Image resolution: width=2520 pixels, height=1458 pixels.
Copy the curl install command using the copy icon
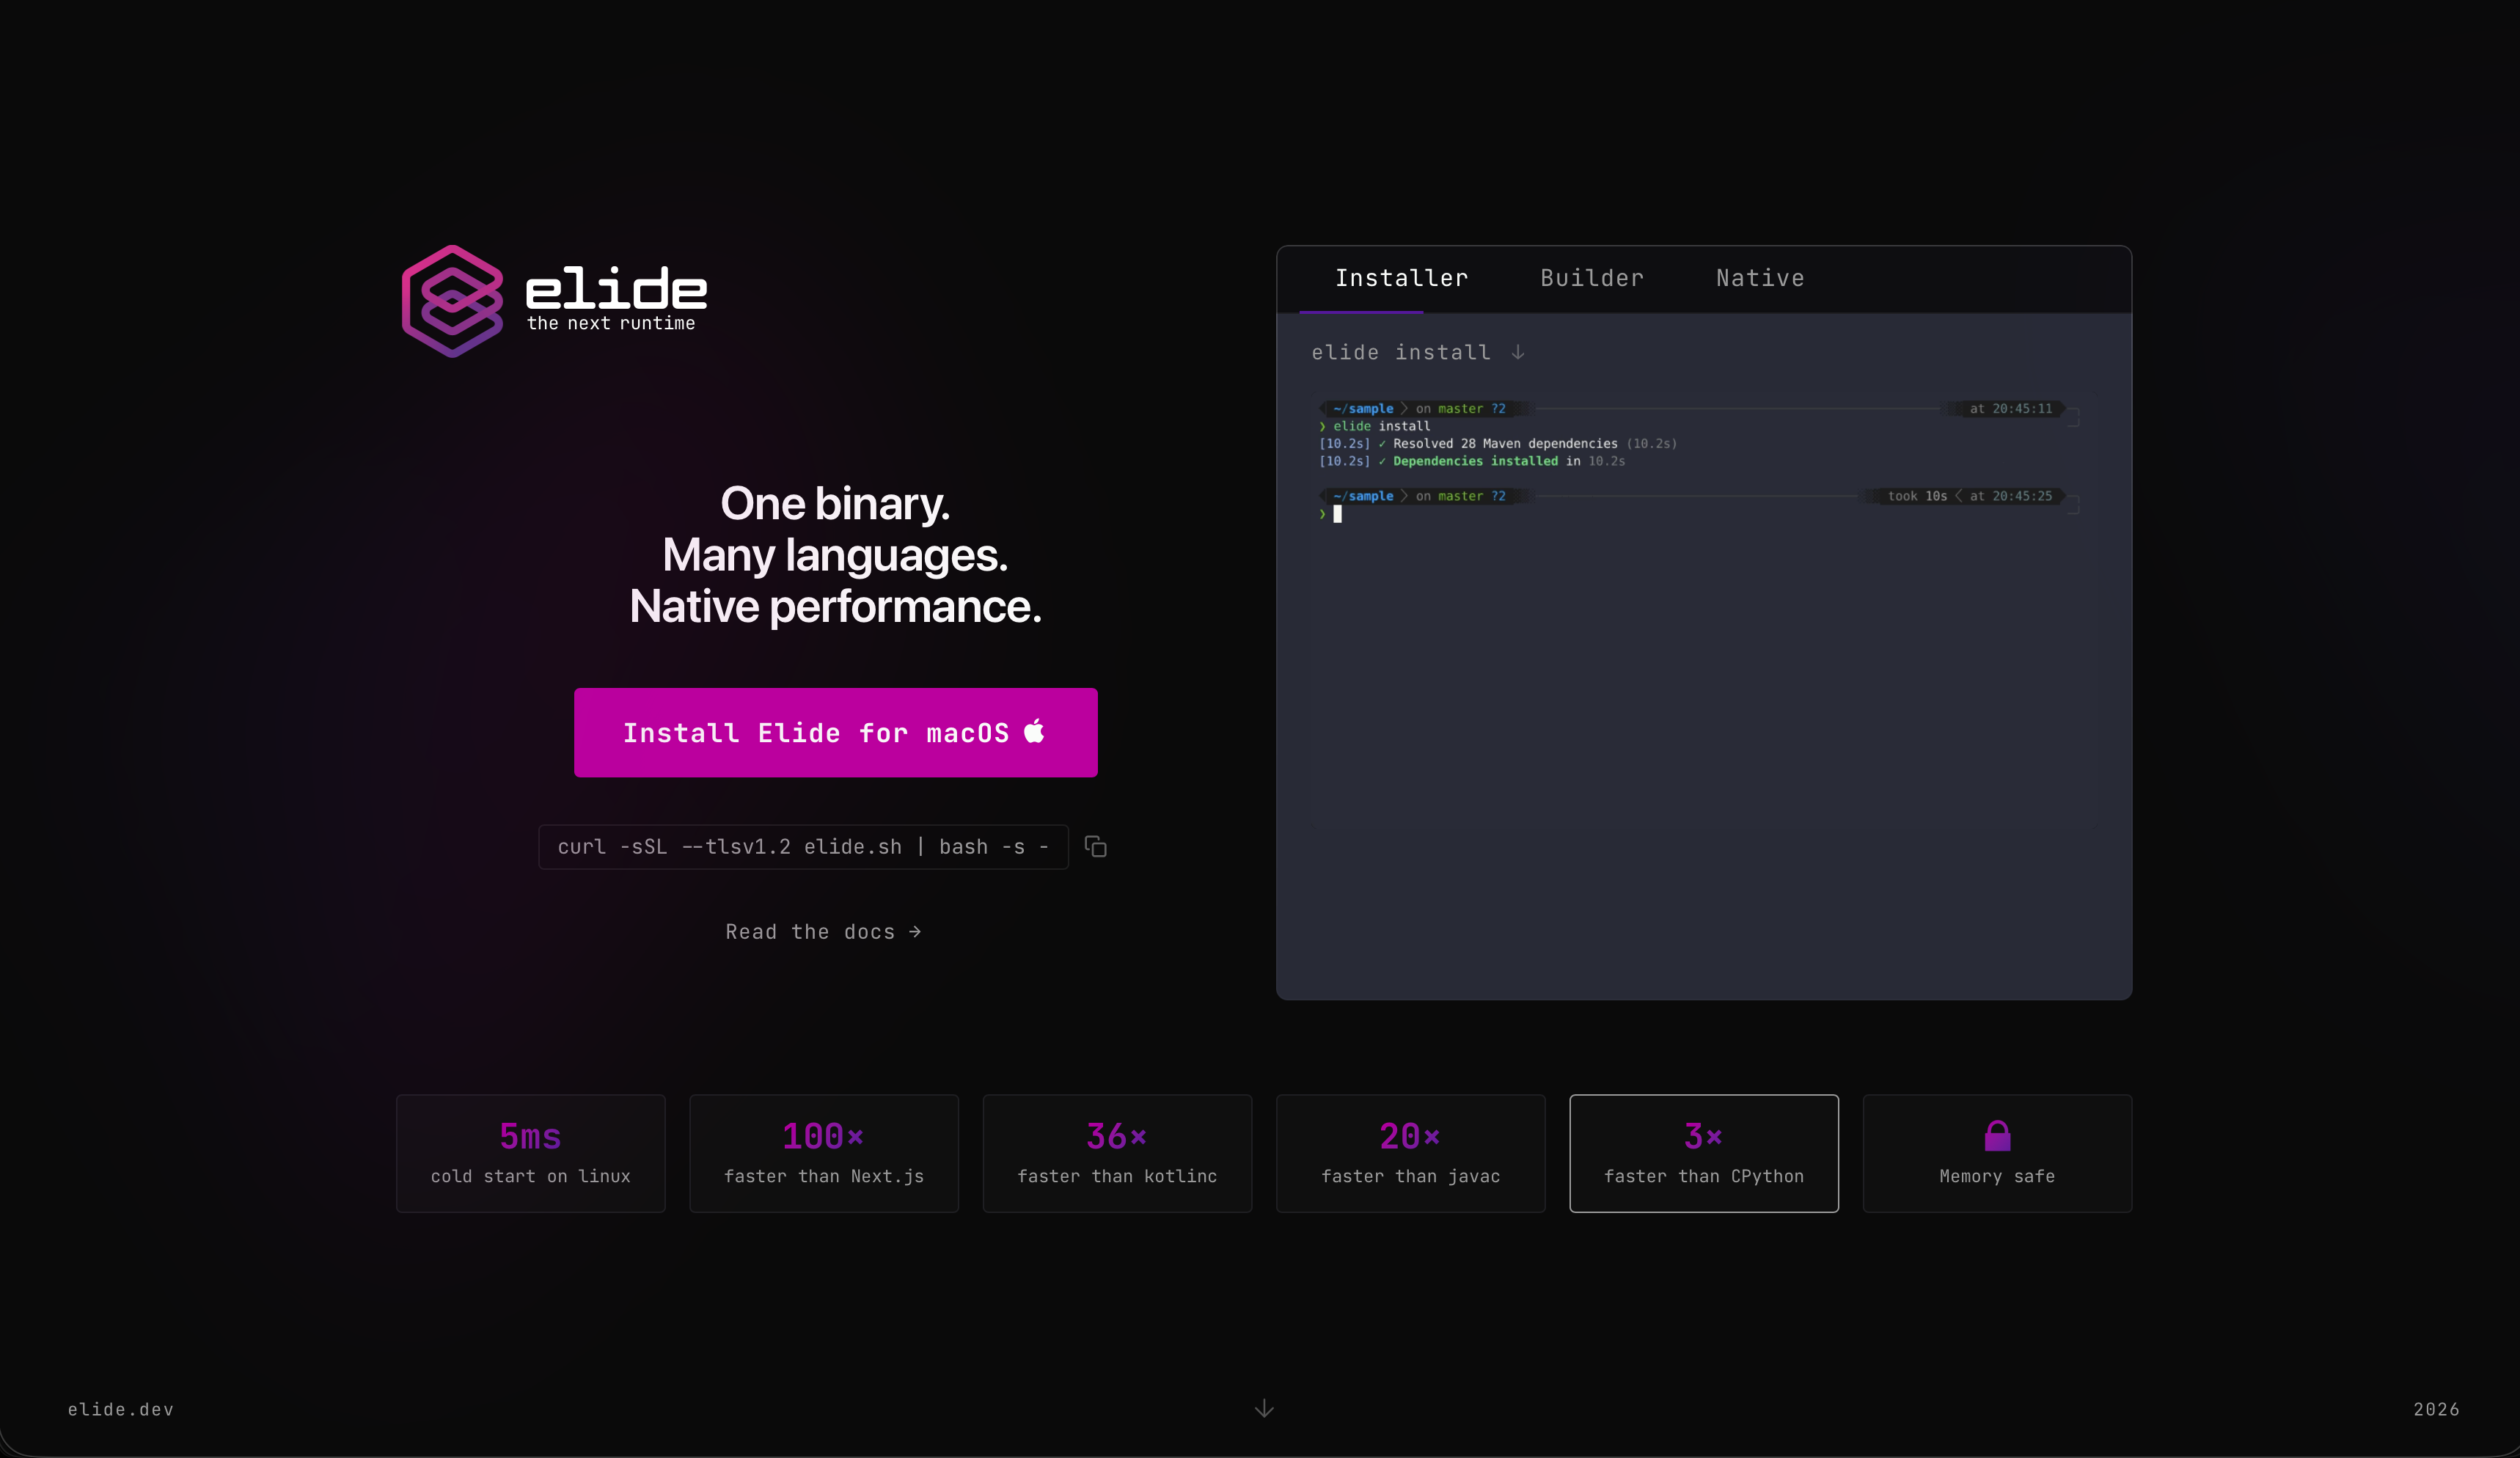[x=1096, y=847]
